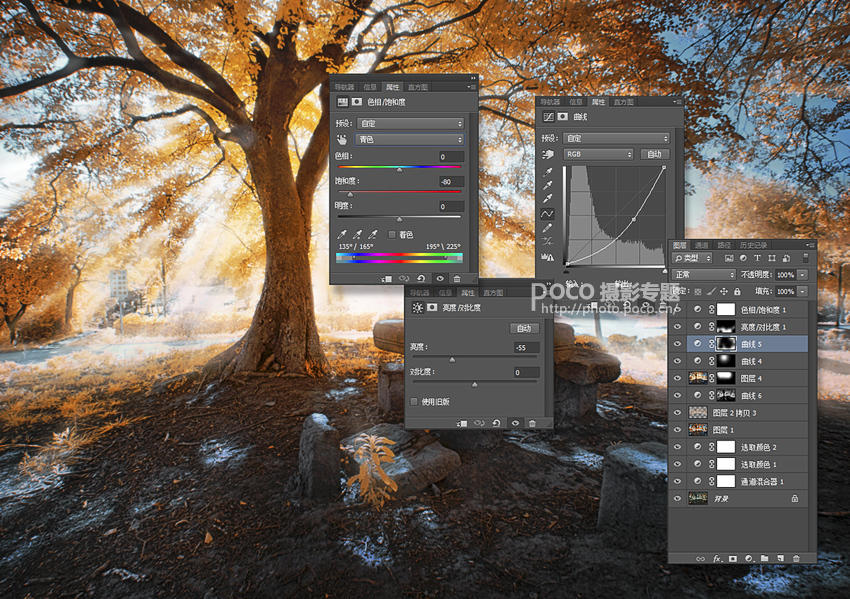Click the saturation 饱和度 slider handle
The image size is (850, 599).
tap(350, 194)
